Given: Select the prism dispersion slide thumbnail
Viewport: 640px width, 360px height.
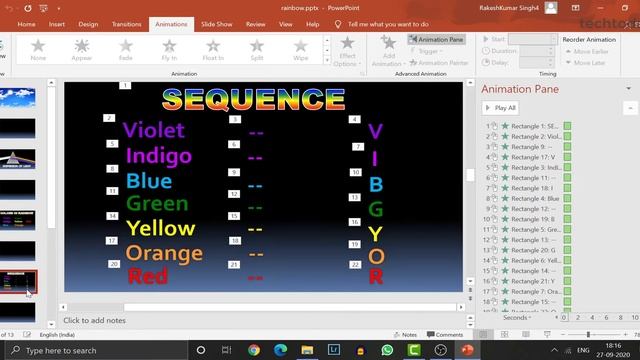Looking at the screenshot, I should point(18,159).
